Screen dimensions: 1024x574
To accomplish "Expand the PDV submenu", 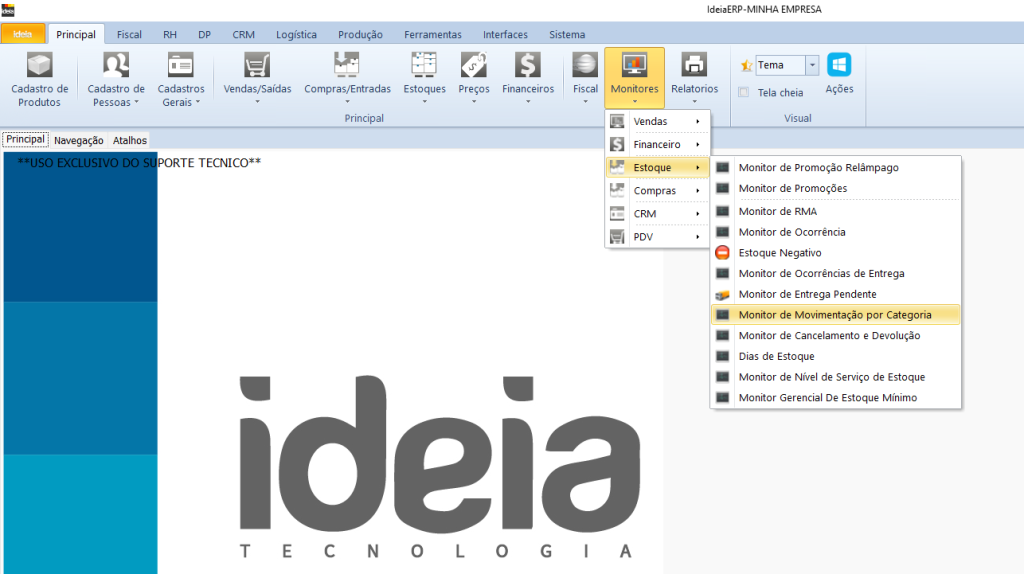I will (657, 237).
